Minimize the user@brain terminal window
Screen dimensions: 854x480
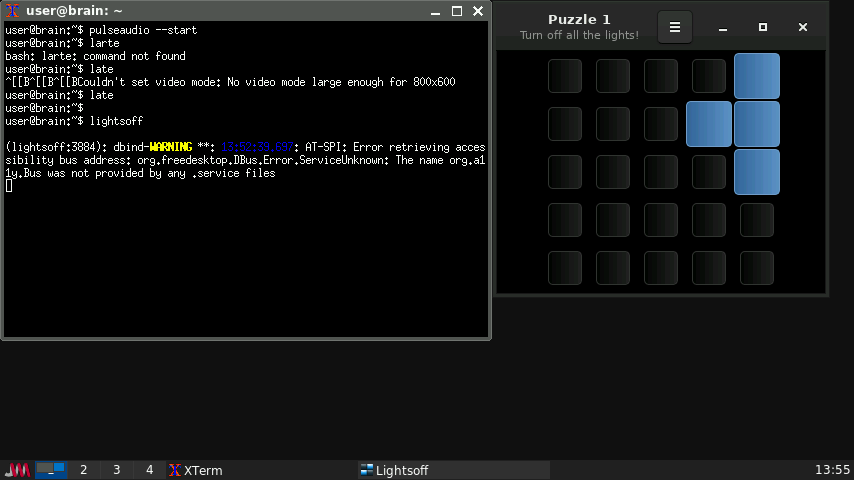point(437,11)
